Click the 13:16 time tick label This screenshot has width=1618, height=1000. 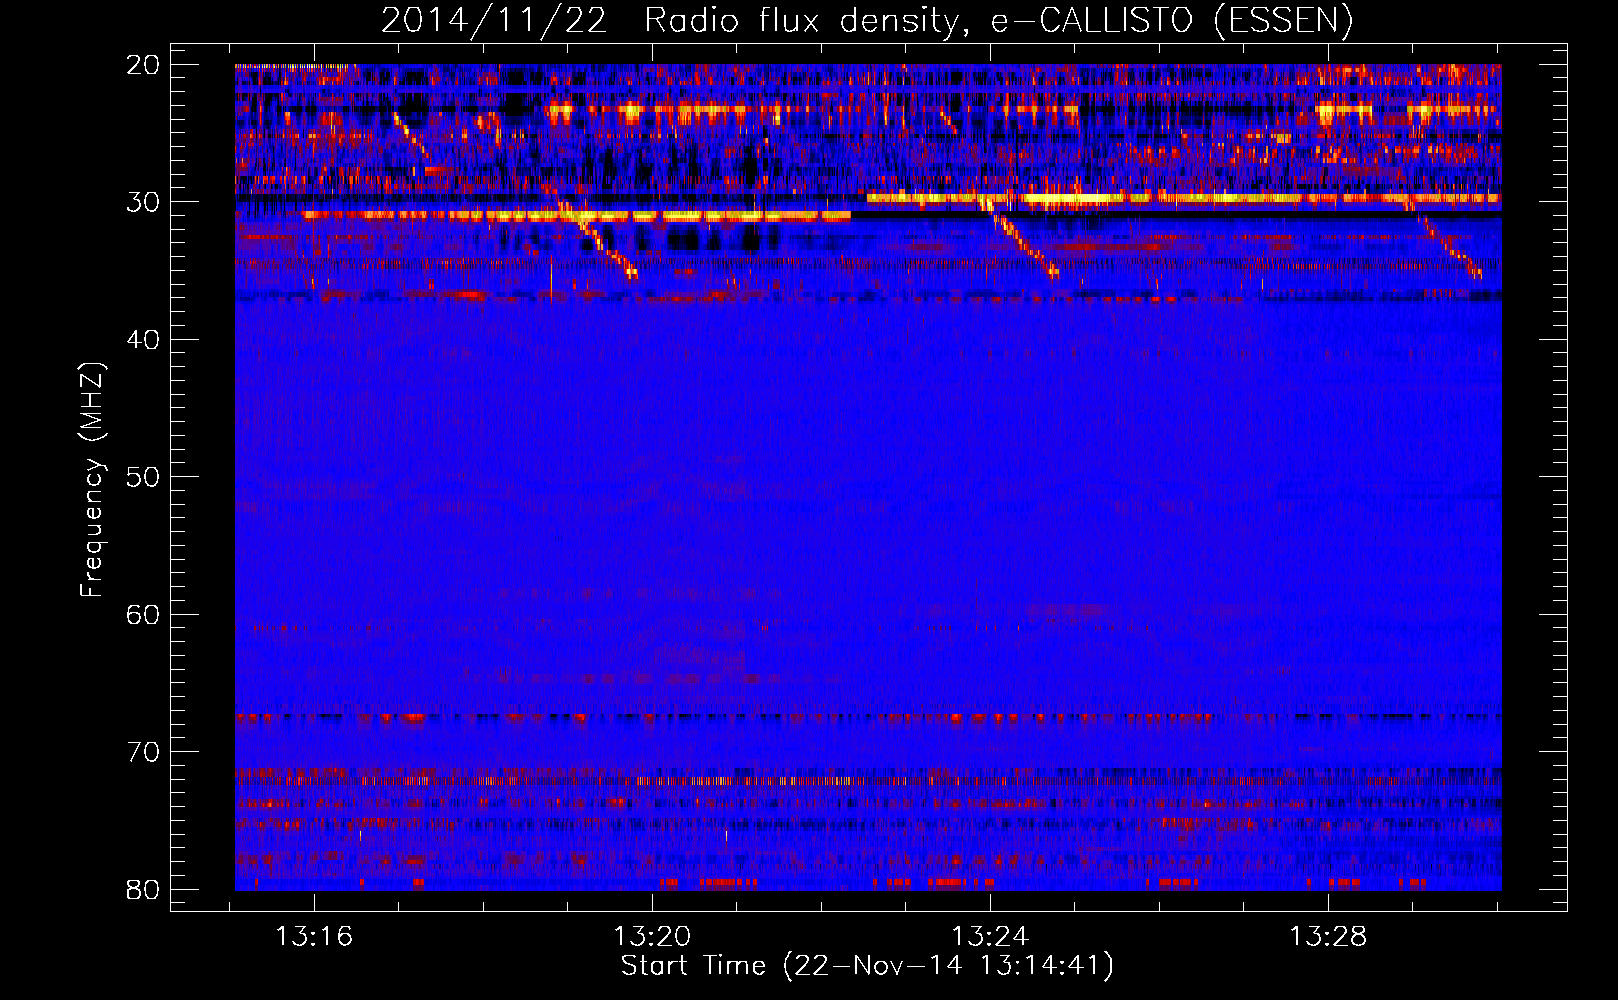point(314,937)
